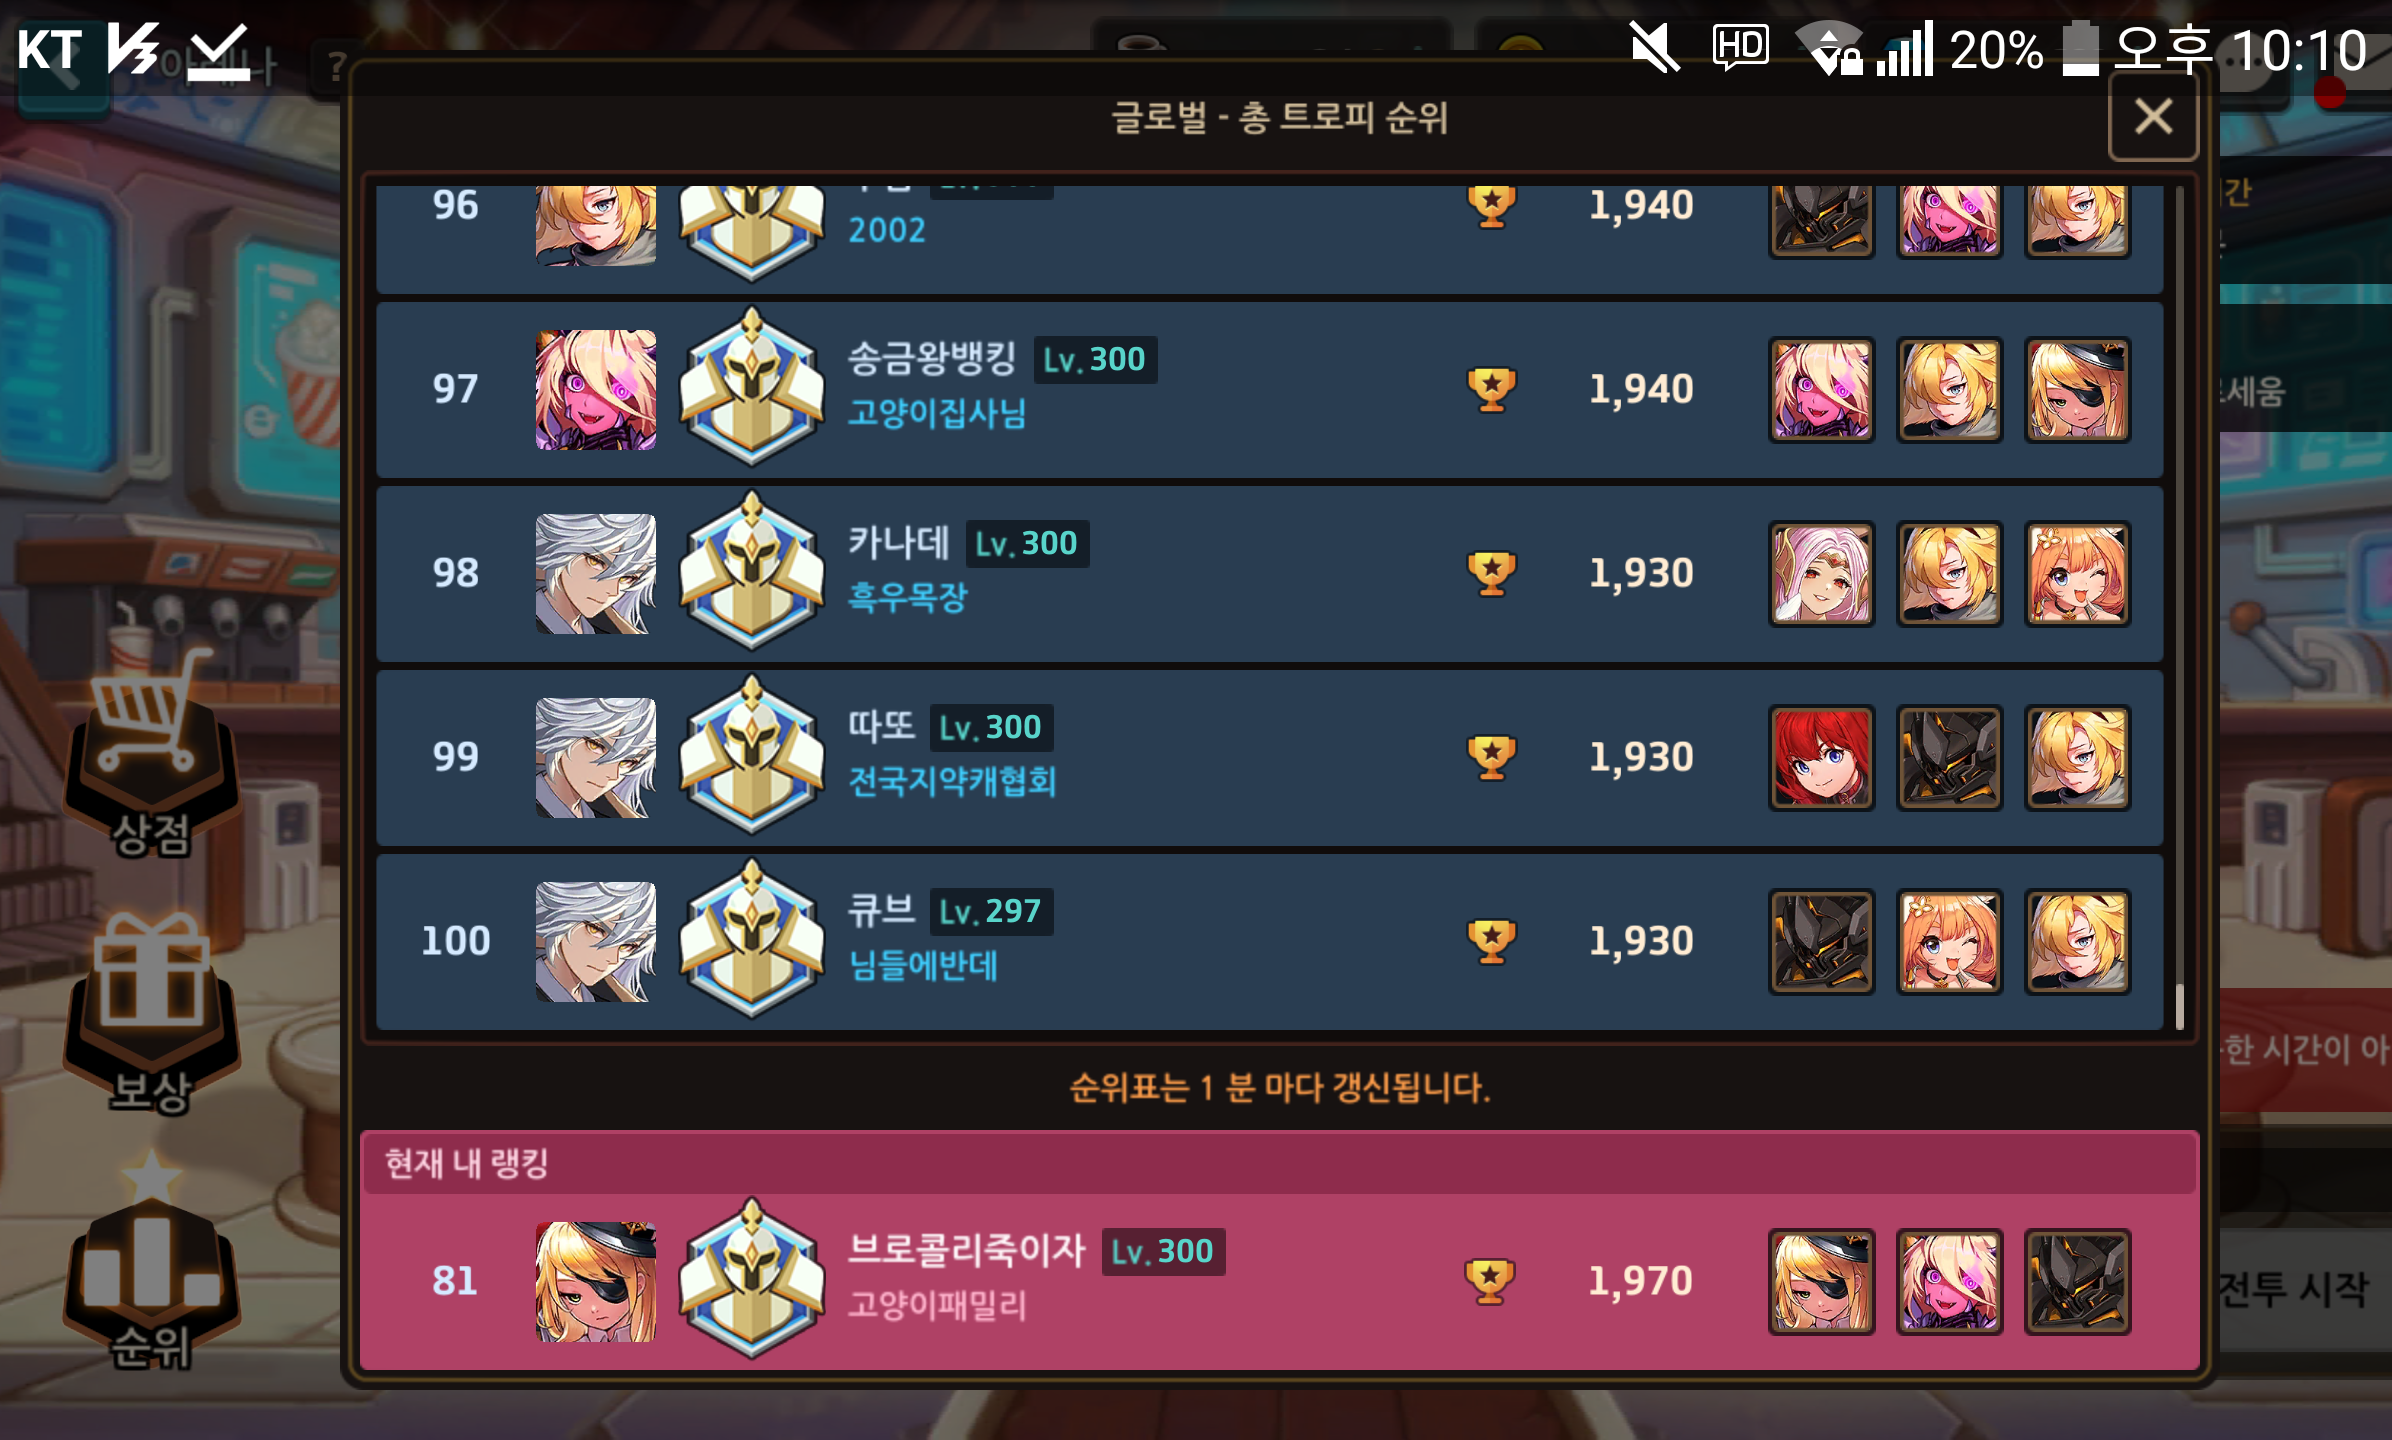Image resolution: width=2392 pixels, height=1440 pixels.
Task: Open 송금왕뱅킹 pink-faced profile avatar
Action: (x=595, y=389)
